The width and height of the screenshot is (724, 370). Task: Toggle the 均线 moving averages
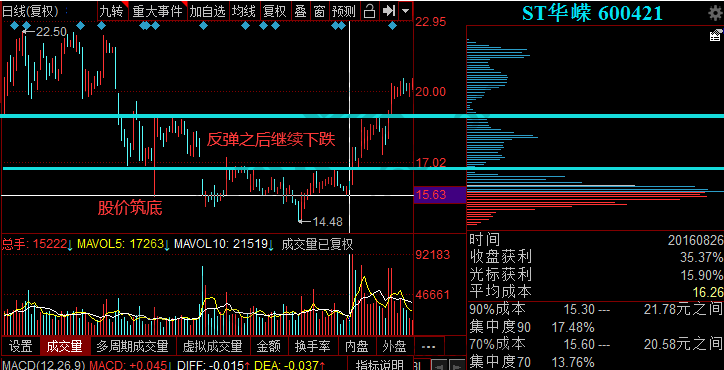(x=244, y=11)
